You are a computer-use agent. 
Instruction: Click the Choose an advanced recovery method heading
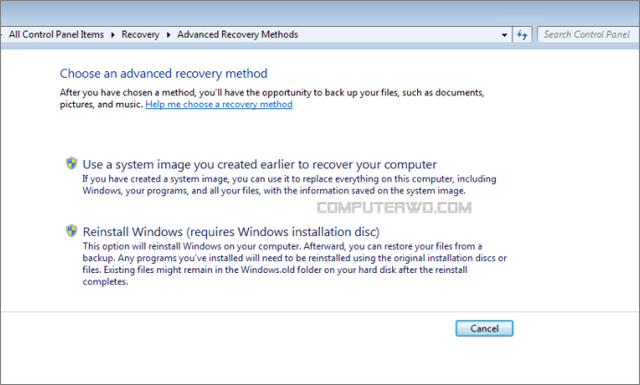point(164,73)
